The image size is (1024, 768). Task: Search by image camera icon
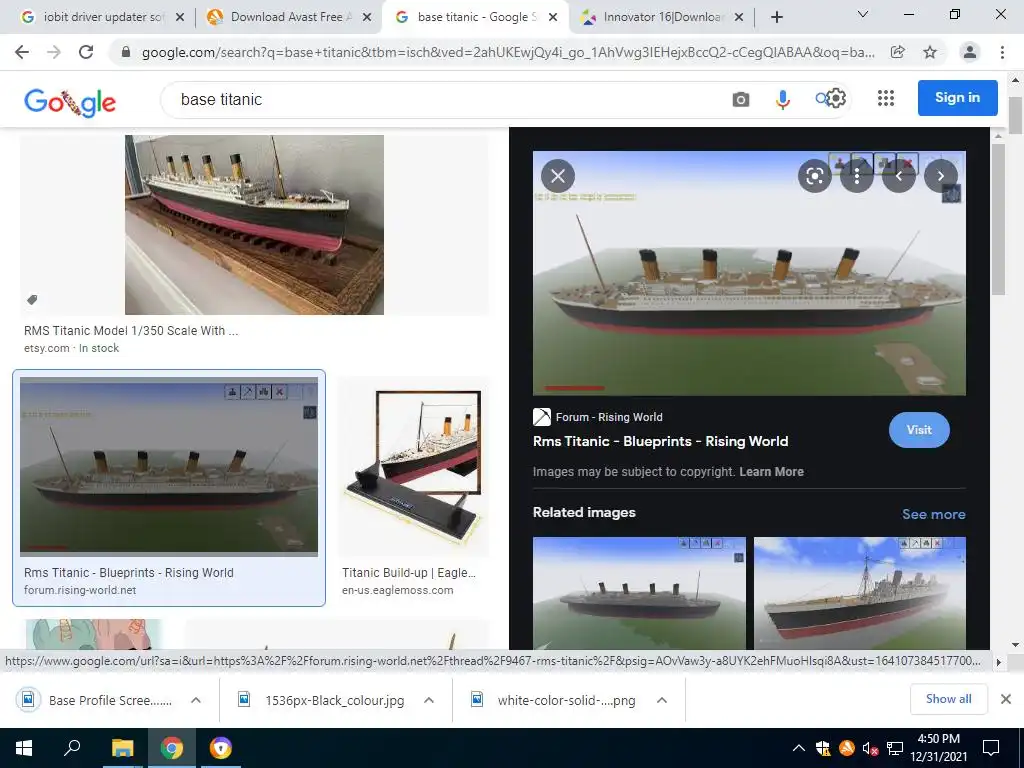741,99
